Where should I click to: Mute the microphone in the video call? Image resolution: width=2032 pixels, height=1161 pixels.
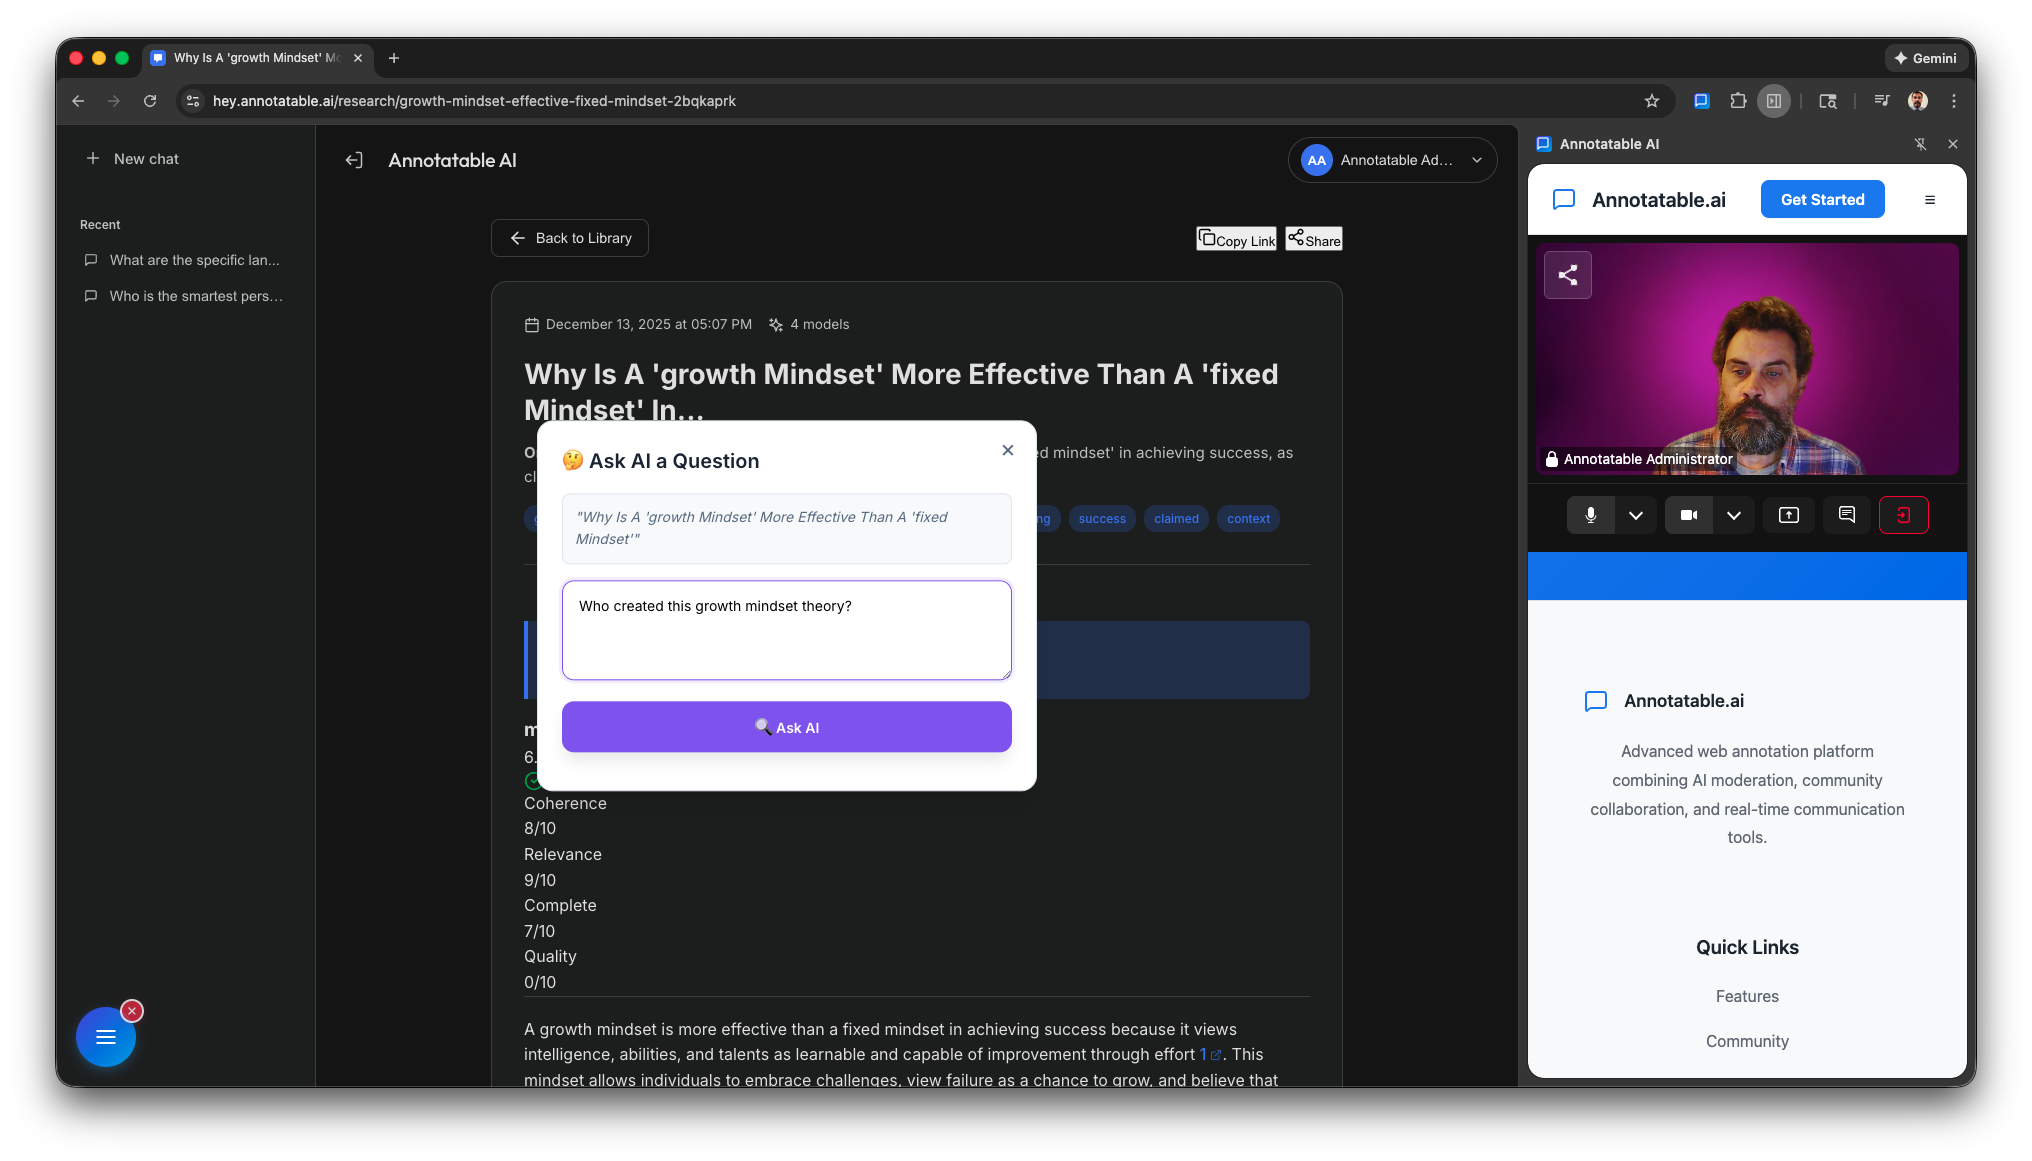(1590, 515)
